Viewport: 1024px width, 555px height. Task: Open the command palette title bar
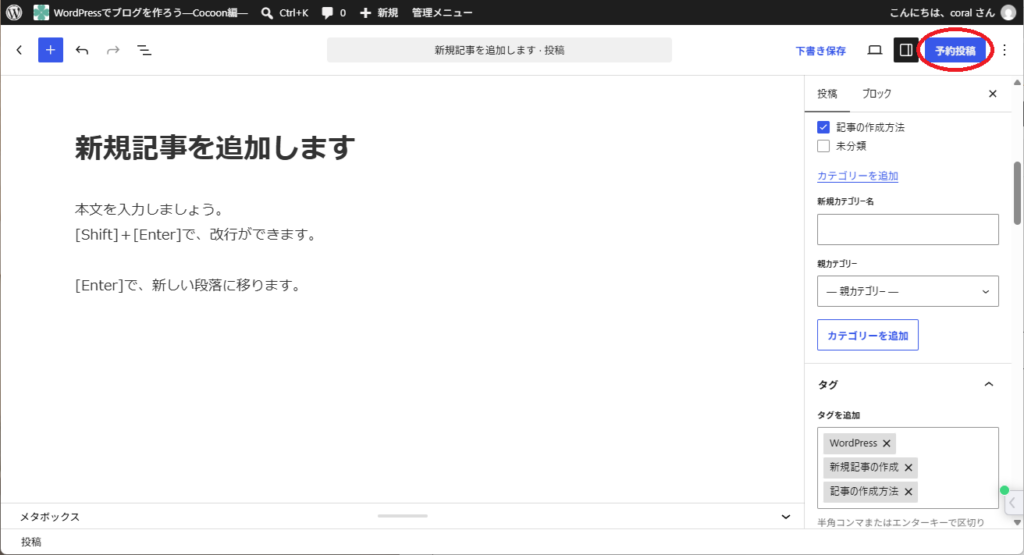(499, 50)
